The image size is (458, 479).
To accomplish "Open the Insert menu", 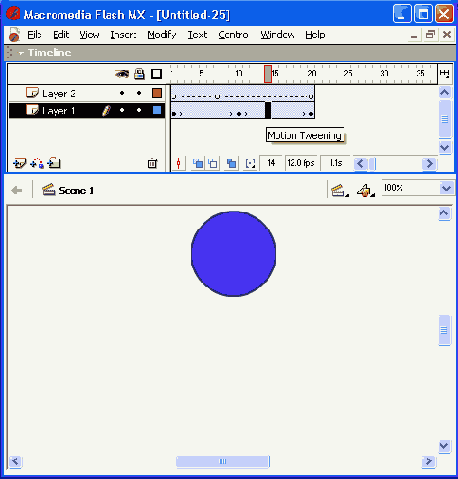I will (x=123, y=35).
